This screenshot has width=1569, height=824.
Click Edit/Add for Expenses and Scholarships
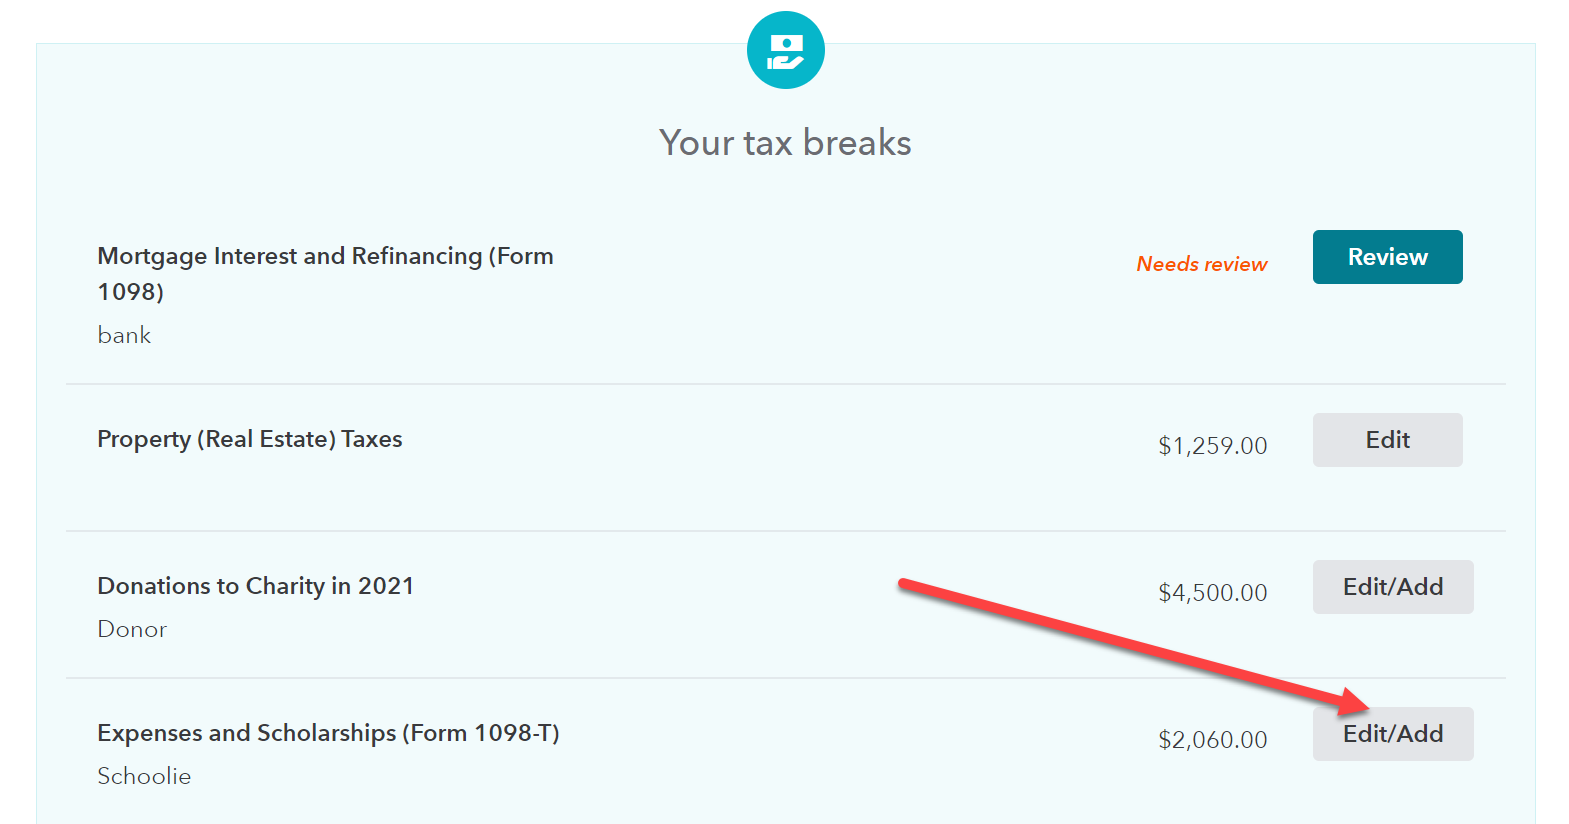tap(1393, 734)
